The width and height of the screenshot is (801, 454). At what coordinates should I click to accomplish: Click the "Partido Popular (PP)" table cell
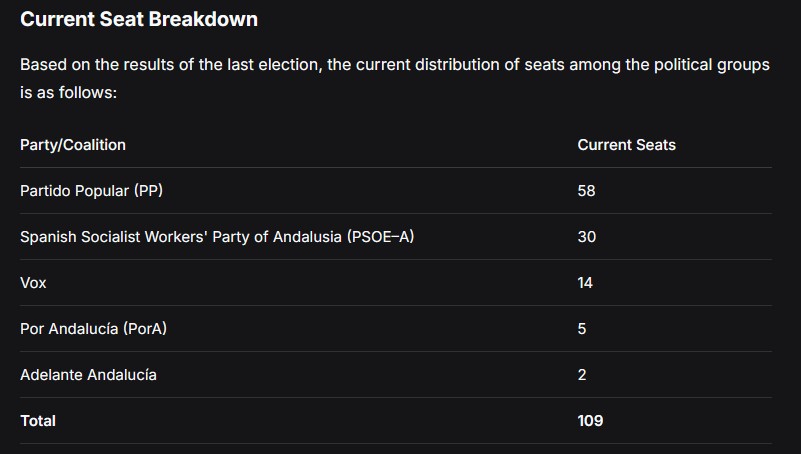pos(91,190)
